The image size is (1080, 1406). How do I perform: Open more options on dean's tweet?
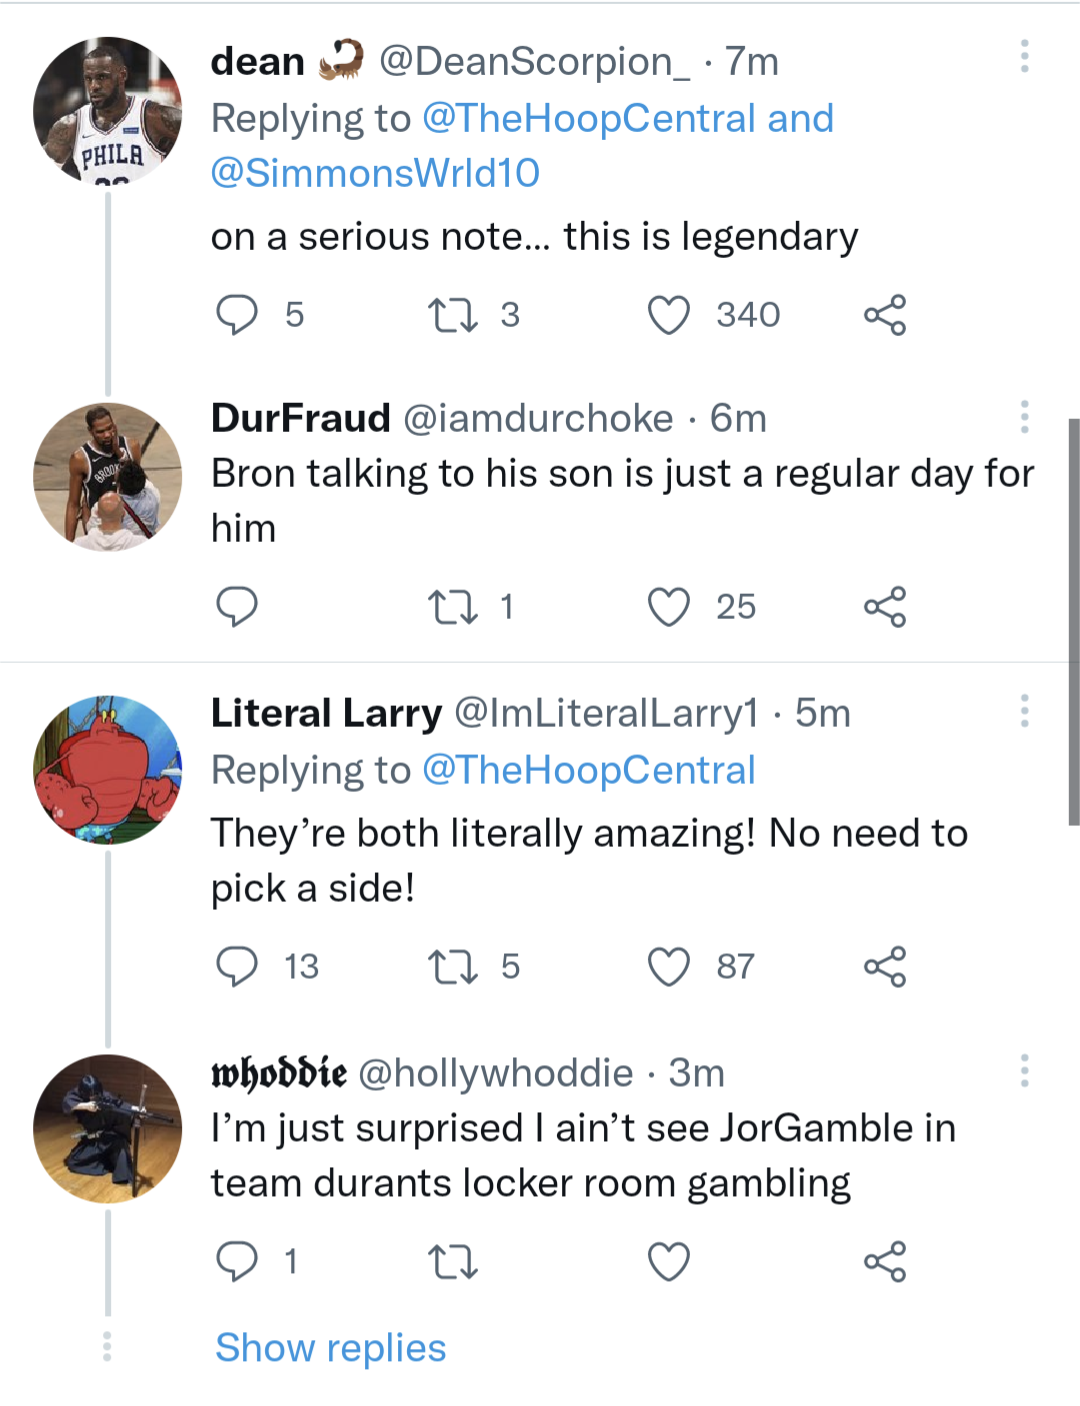pos(1024,57)
